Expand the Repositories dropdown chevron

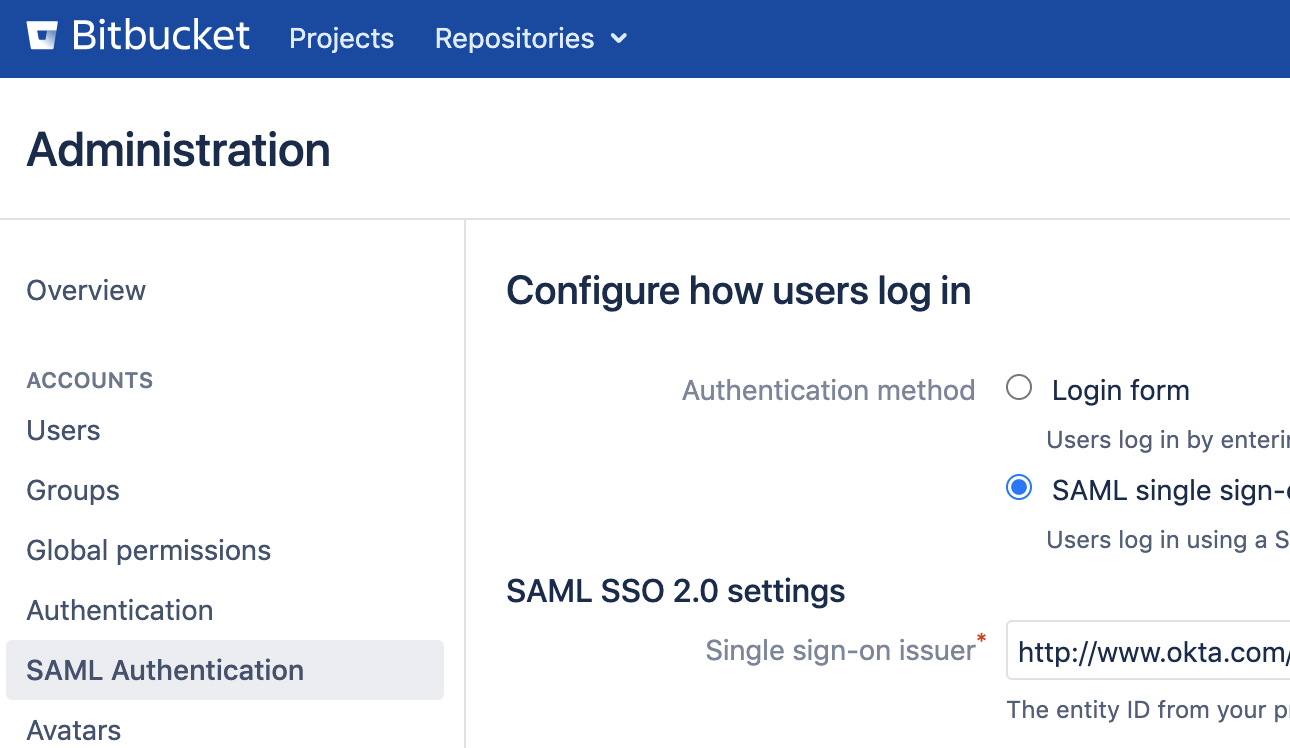click(x=619, y=39)
